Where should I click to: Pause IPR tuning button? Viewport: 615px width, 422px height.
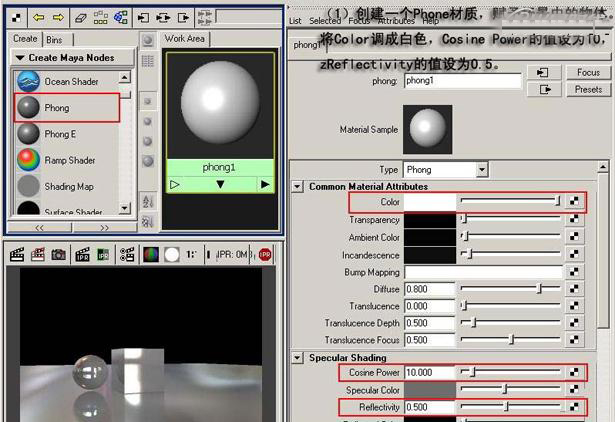coord(208,255)
